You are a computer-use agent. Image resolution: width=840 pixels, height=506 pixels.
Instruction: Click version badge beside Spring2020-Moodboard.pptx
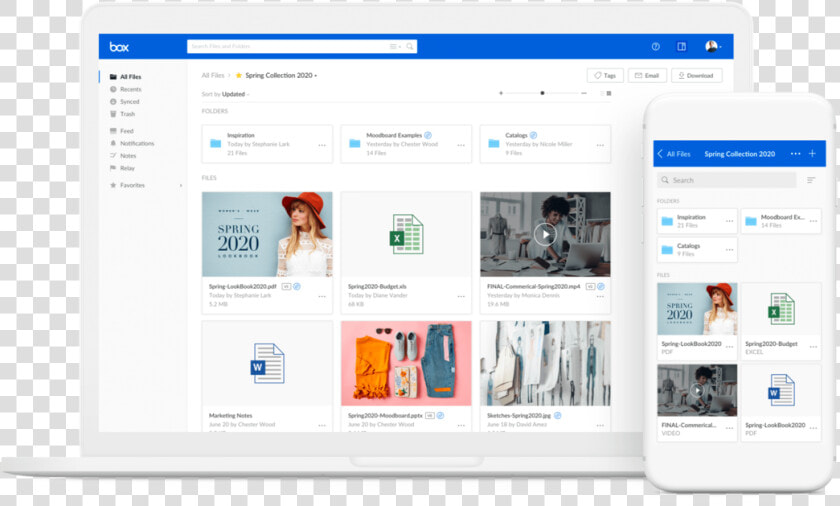430,416
